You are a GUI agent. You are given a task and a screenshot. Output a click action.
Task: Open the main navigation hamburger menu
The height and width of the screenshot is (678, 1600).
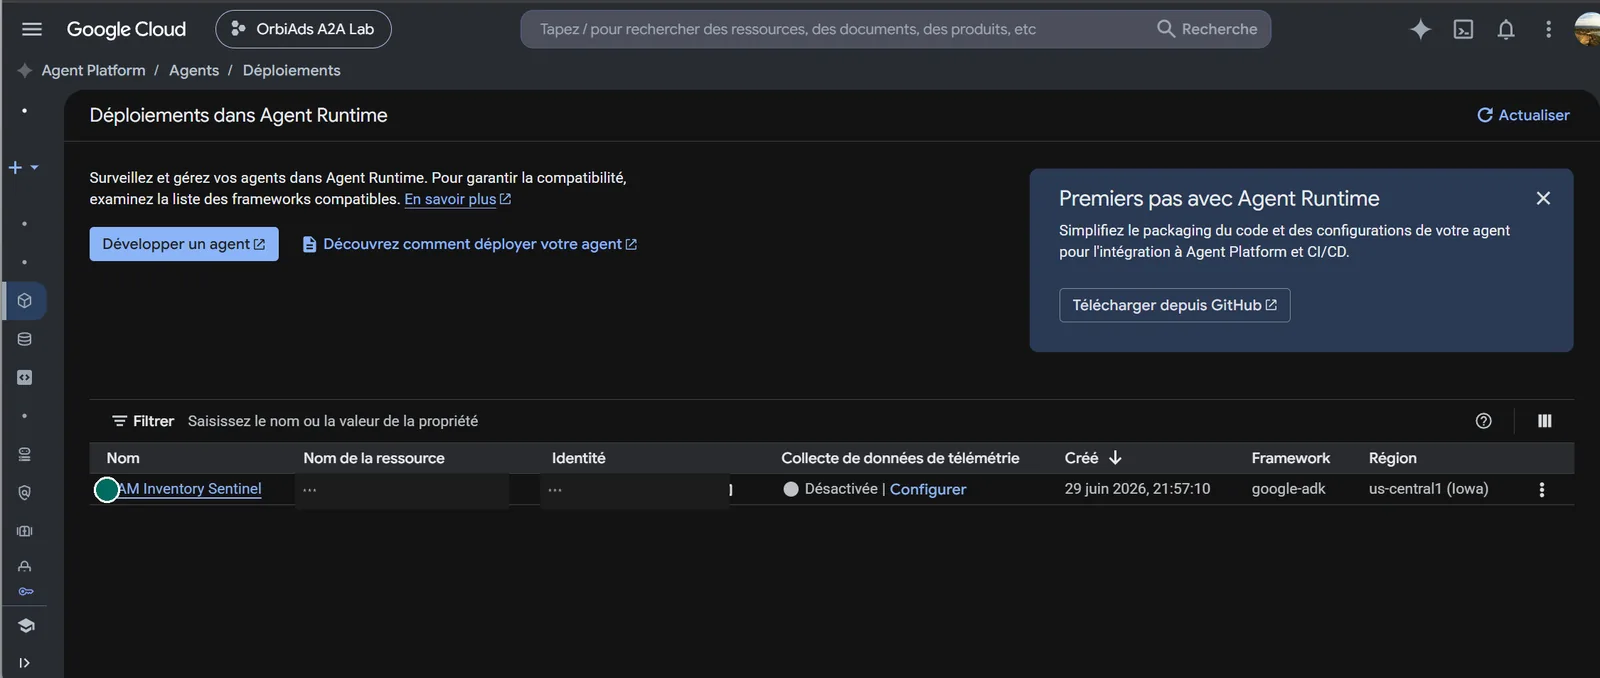click(32, 29)
